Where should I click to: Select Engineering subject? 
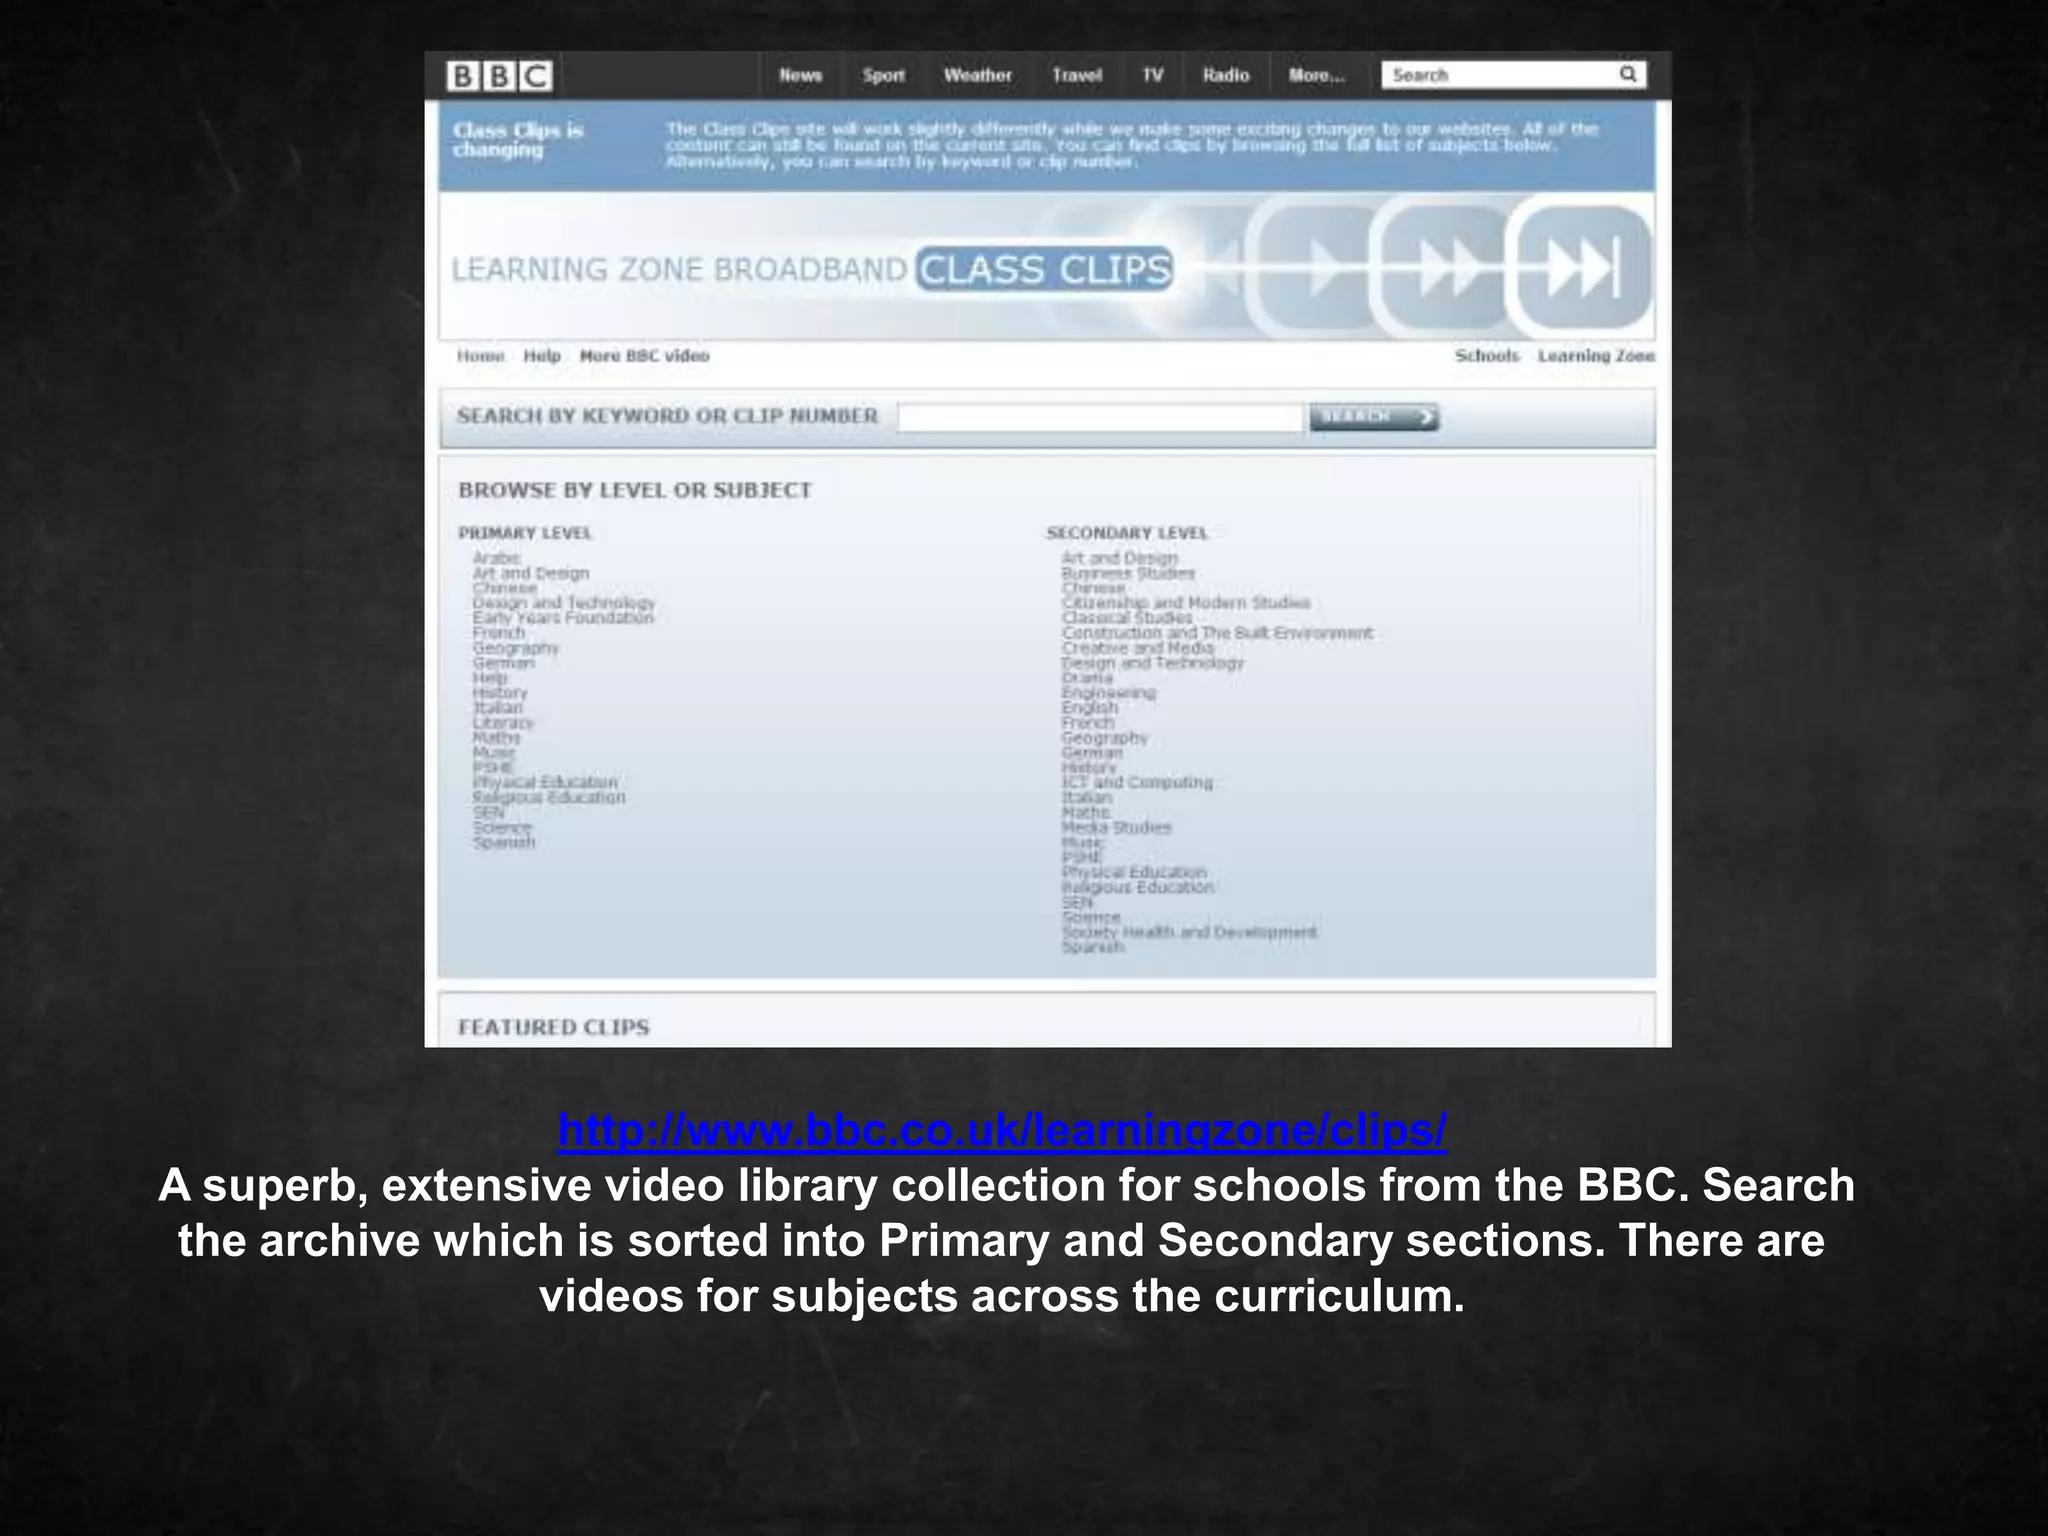coord(1108,692)
